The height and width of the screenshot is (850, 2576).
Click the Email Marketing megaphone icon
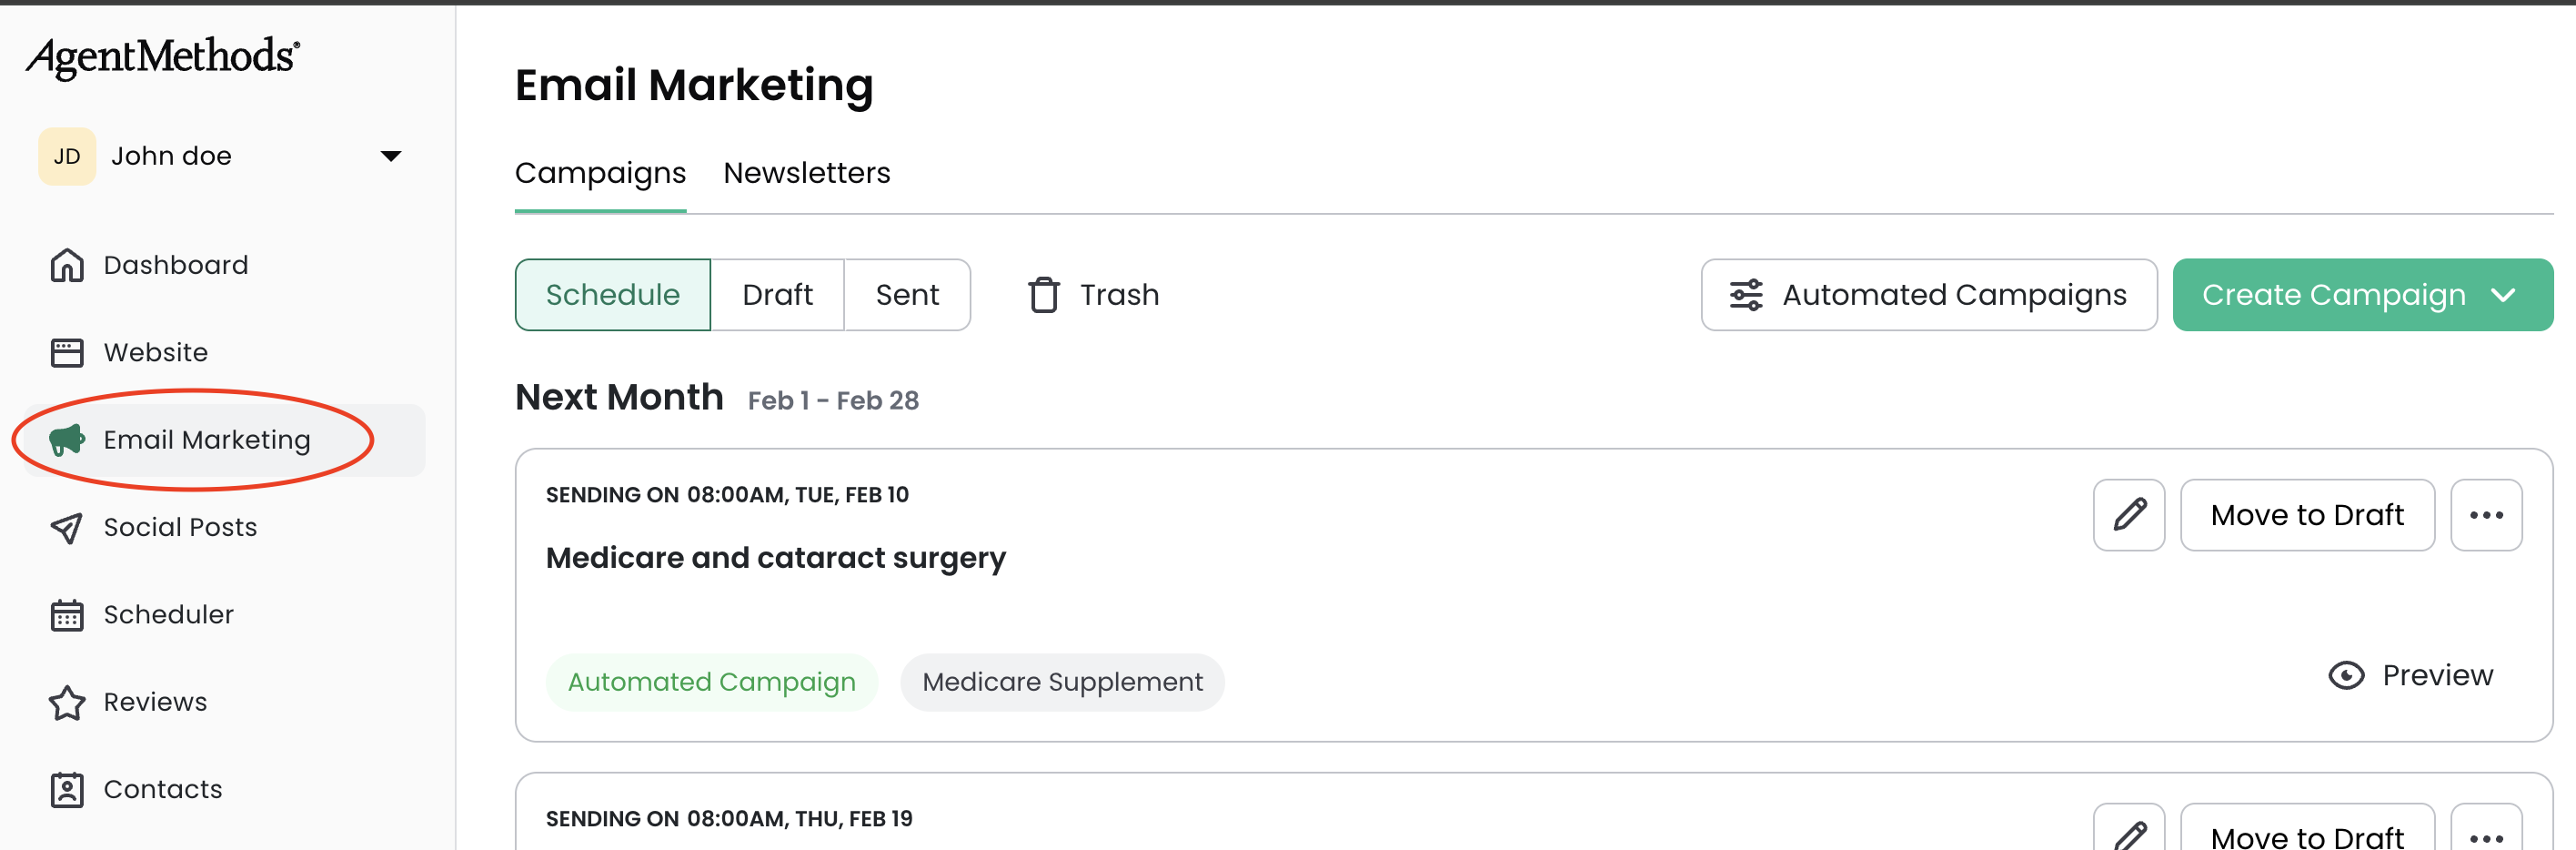(67, 440)
